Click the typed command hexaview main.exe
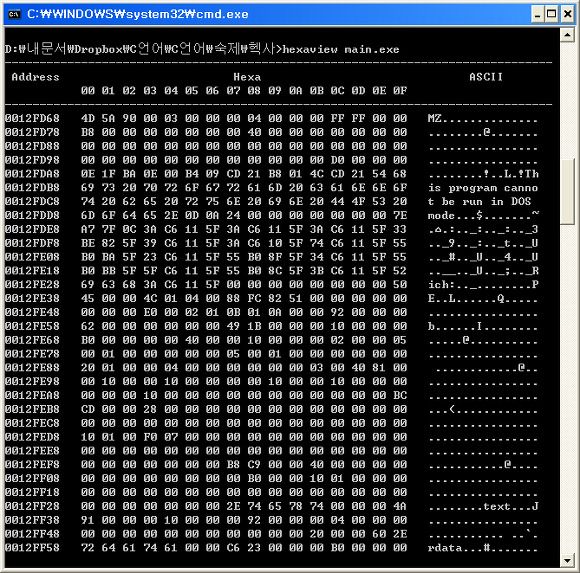This screenshot has width=580, height=573. pyautogui.click(x=341, y=49)
